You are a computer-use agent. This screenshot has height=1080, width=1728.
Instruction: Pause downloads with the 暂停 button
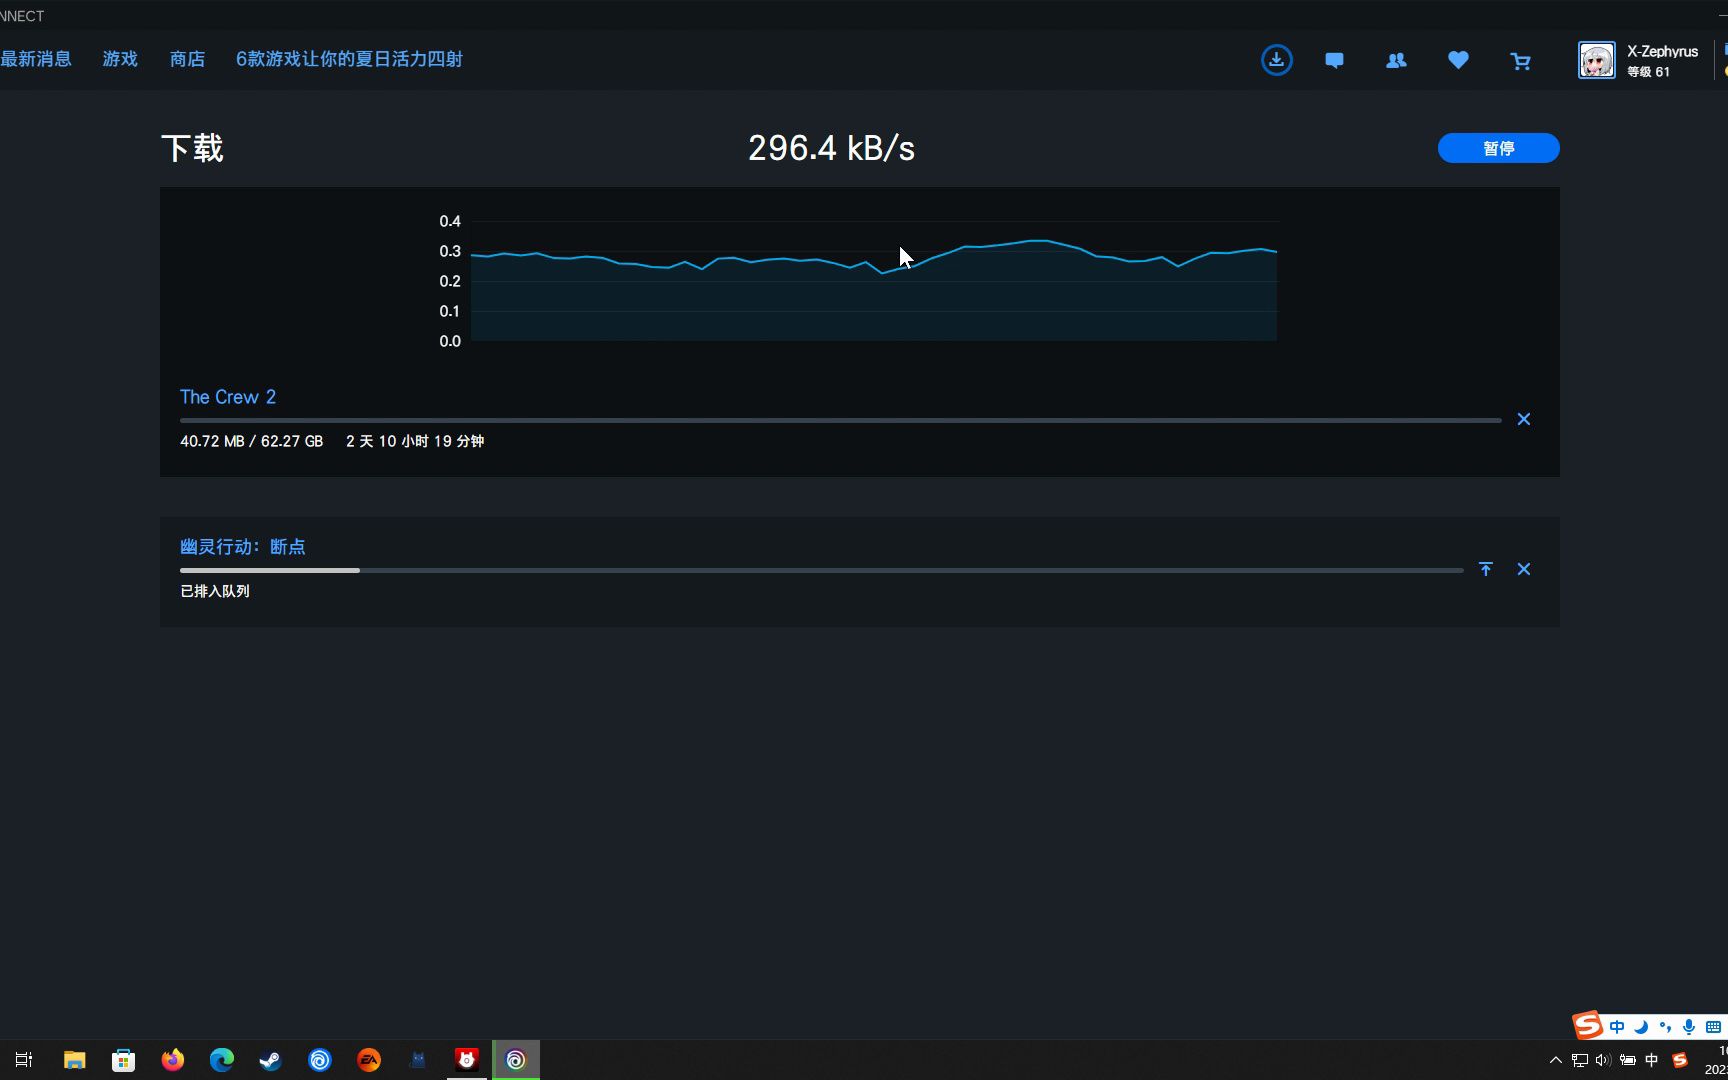coord(1498,148)
